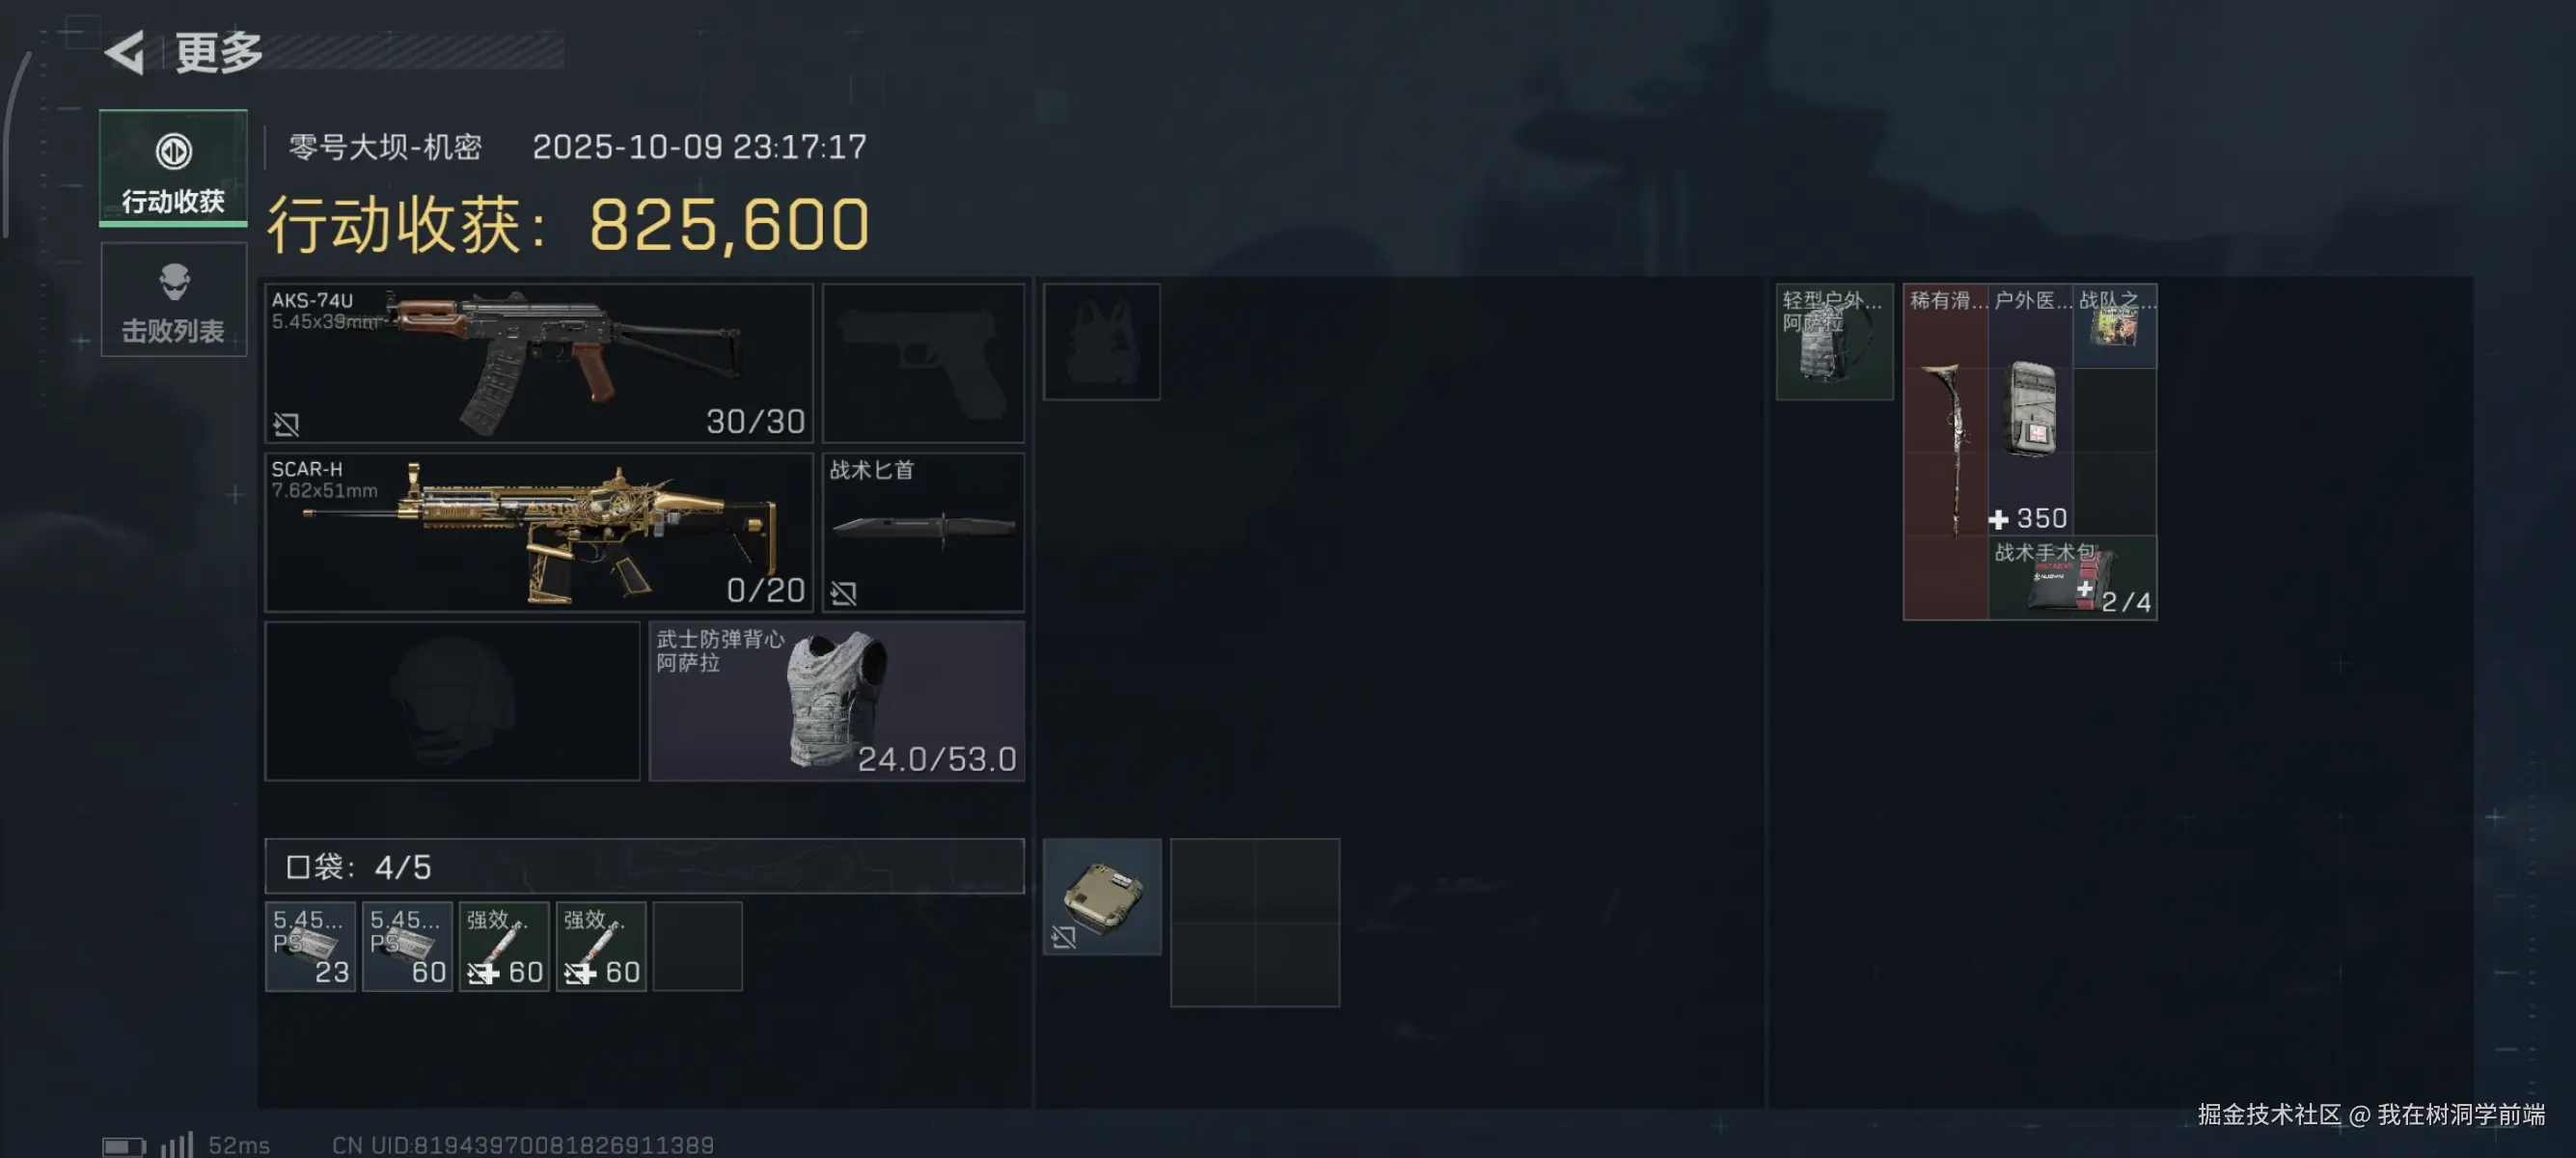
Task: Click the empty chest rig slot
Action: coord(1102,342)
